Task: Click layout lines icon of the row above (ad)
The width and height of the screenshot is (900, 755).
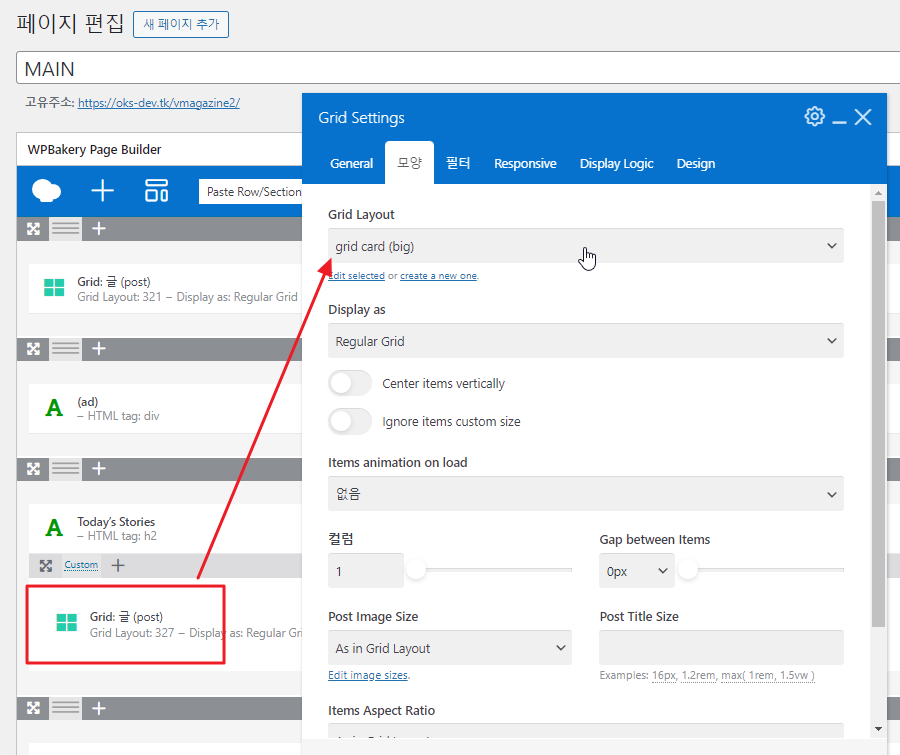Action: point(65,349)
